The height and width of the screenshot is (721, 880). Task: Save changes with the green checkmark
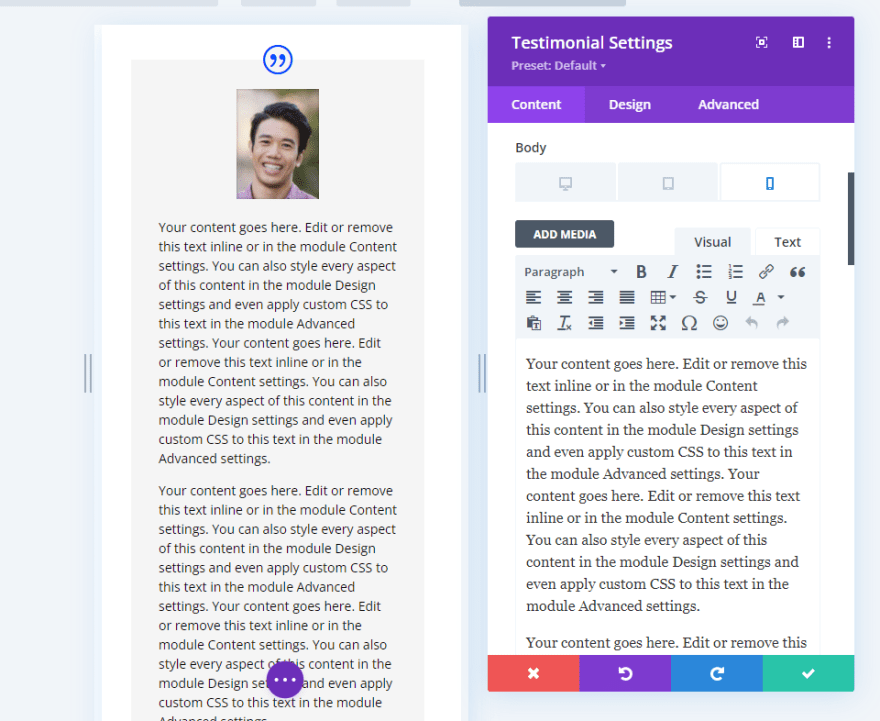pyautogui.click(x=808, y=673)
